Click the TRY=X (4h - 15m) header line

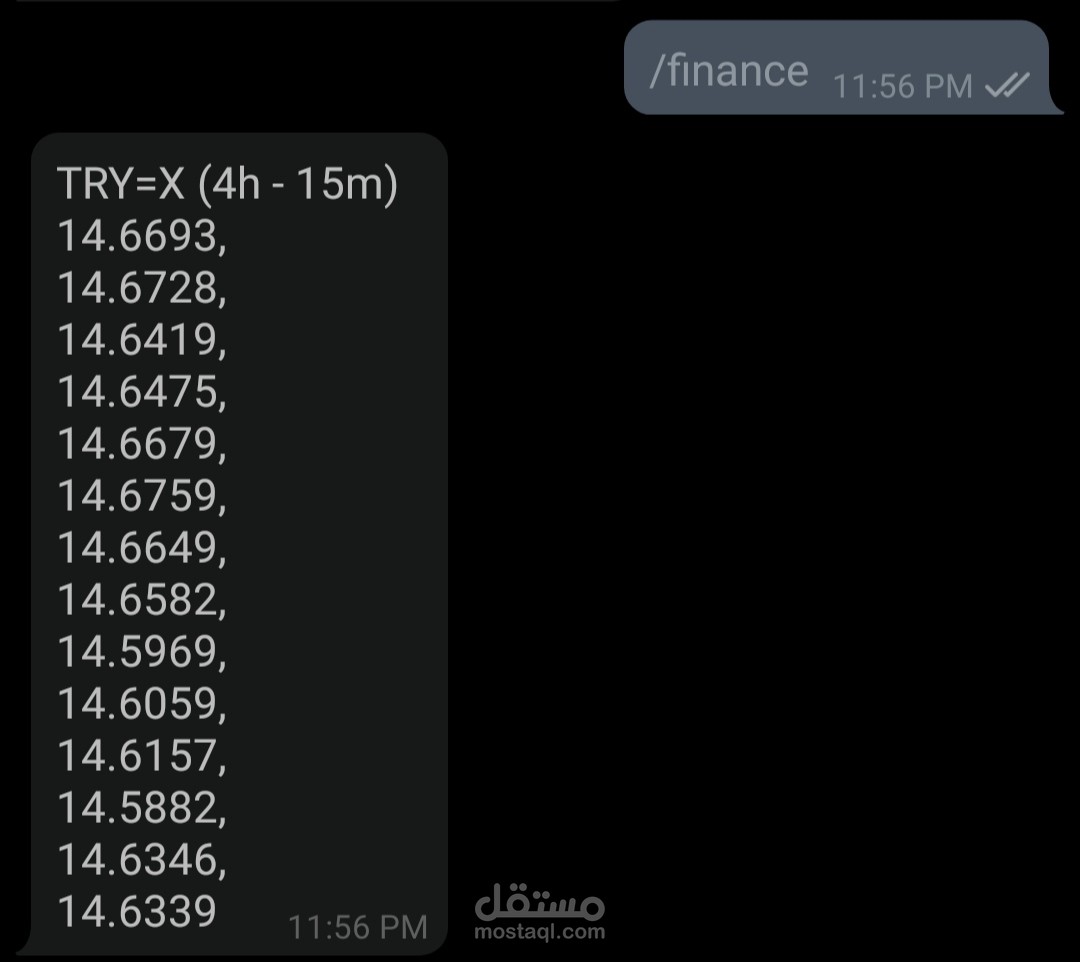[x=227, y=184]
